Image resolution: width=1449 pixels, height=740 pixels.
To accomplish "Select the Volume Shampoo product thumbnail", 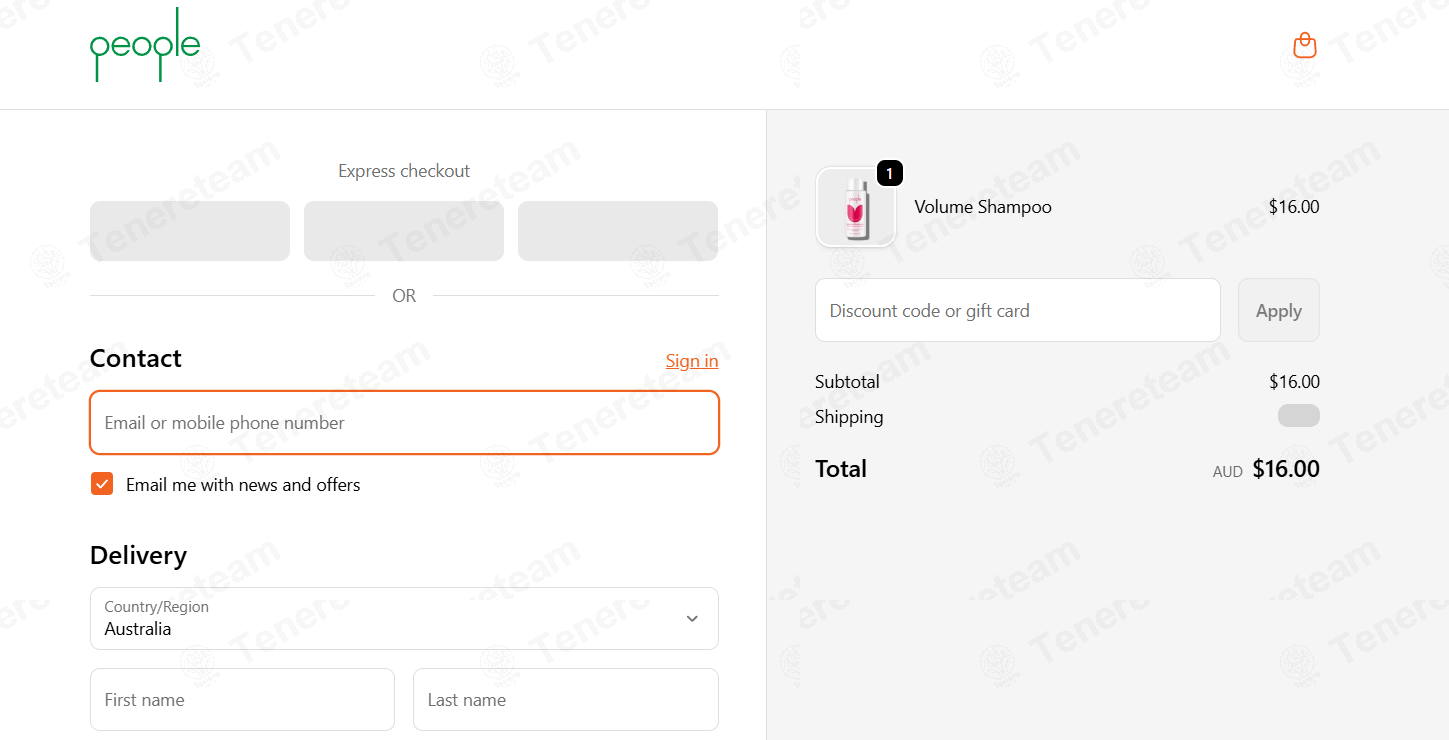I will [x=856, y=207].
